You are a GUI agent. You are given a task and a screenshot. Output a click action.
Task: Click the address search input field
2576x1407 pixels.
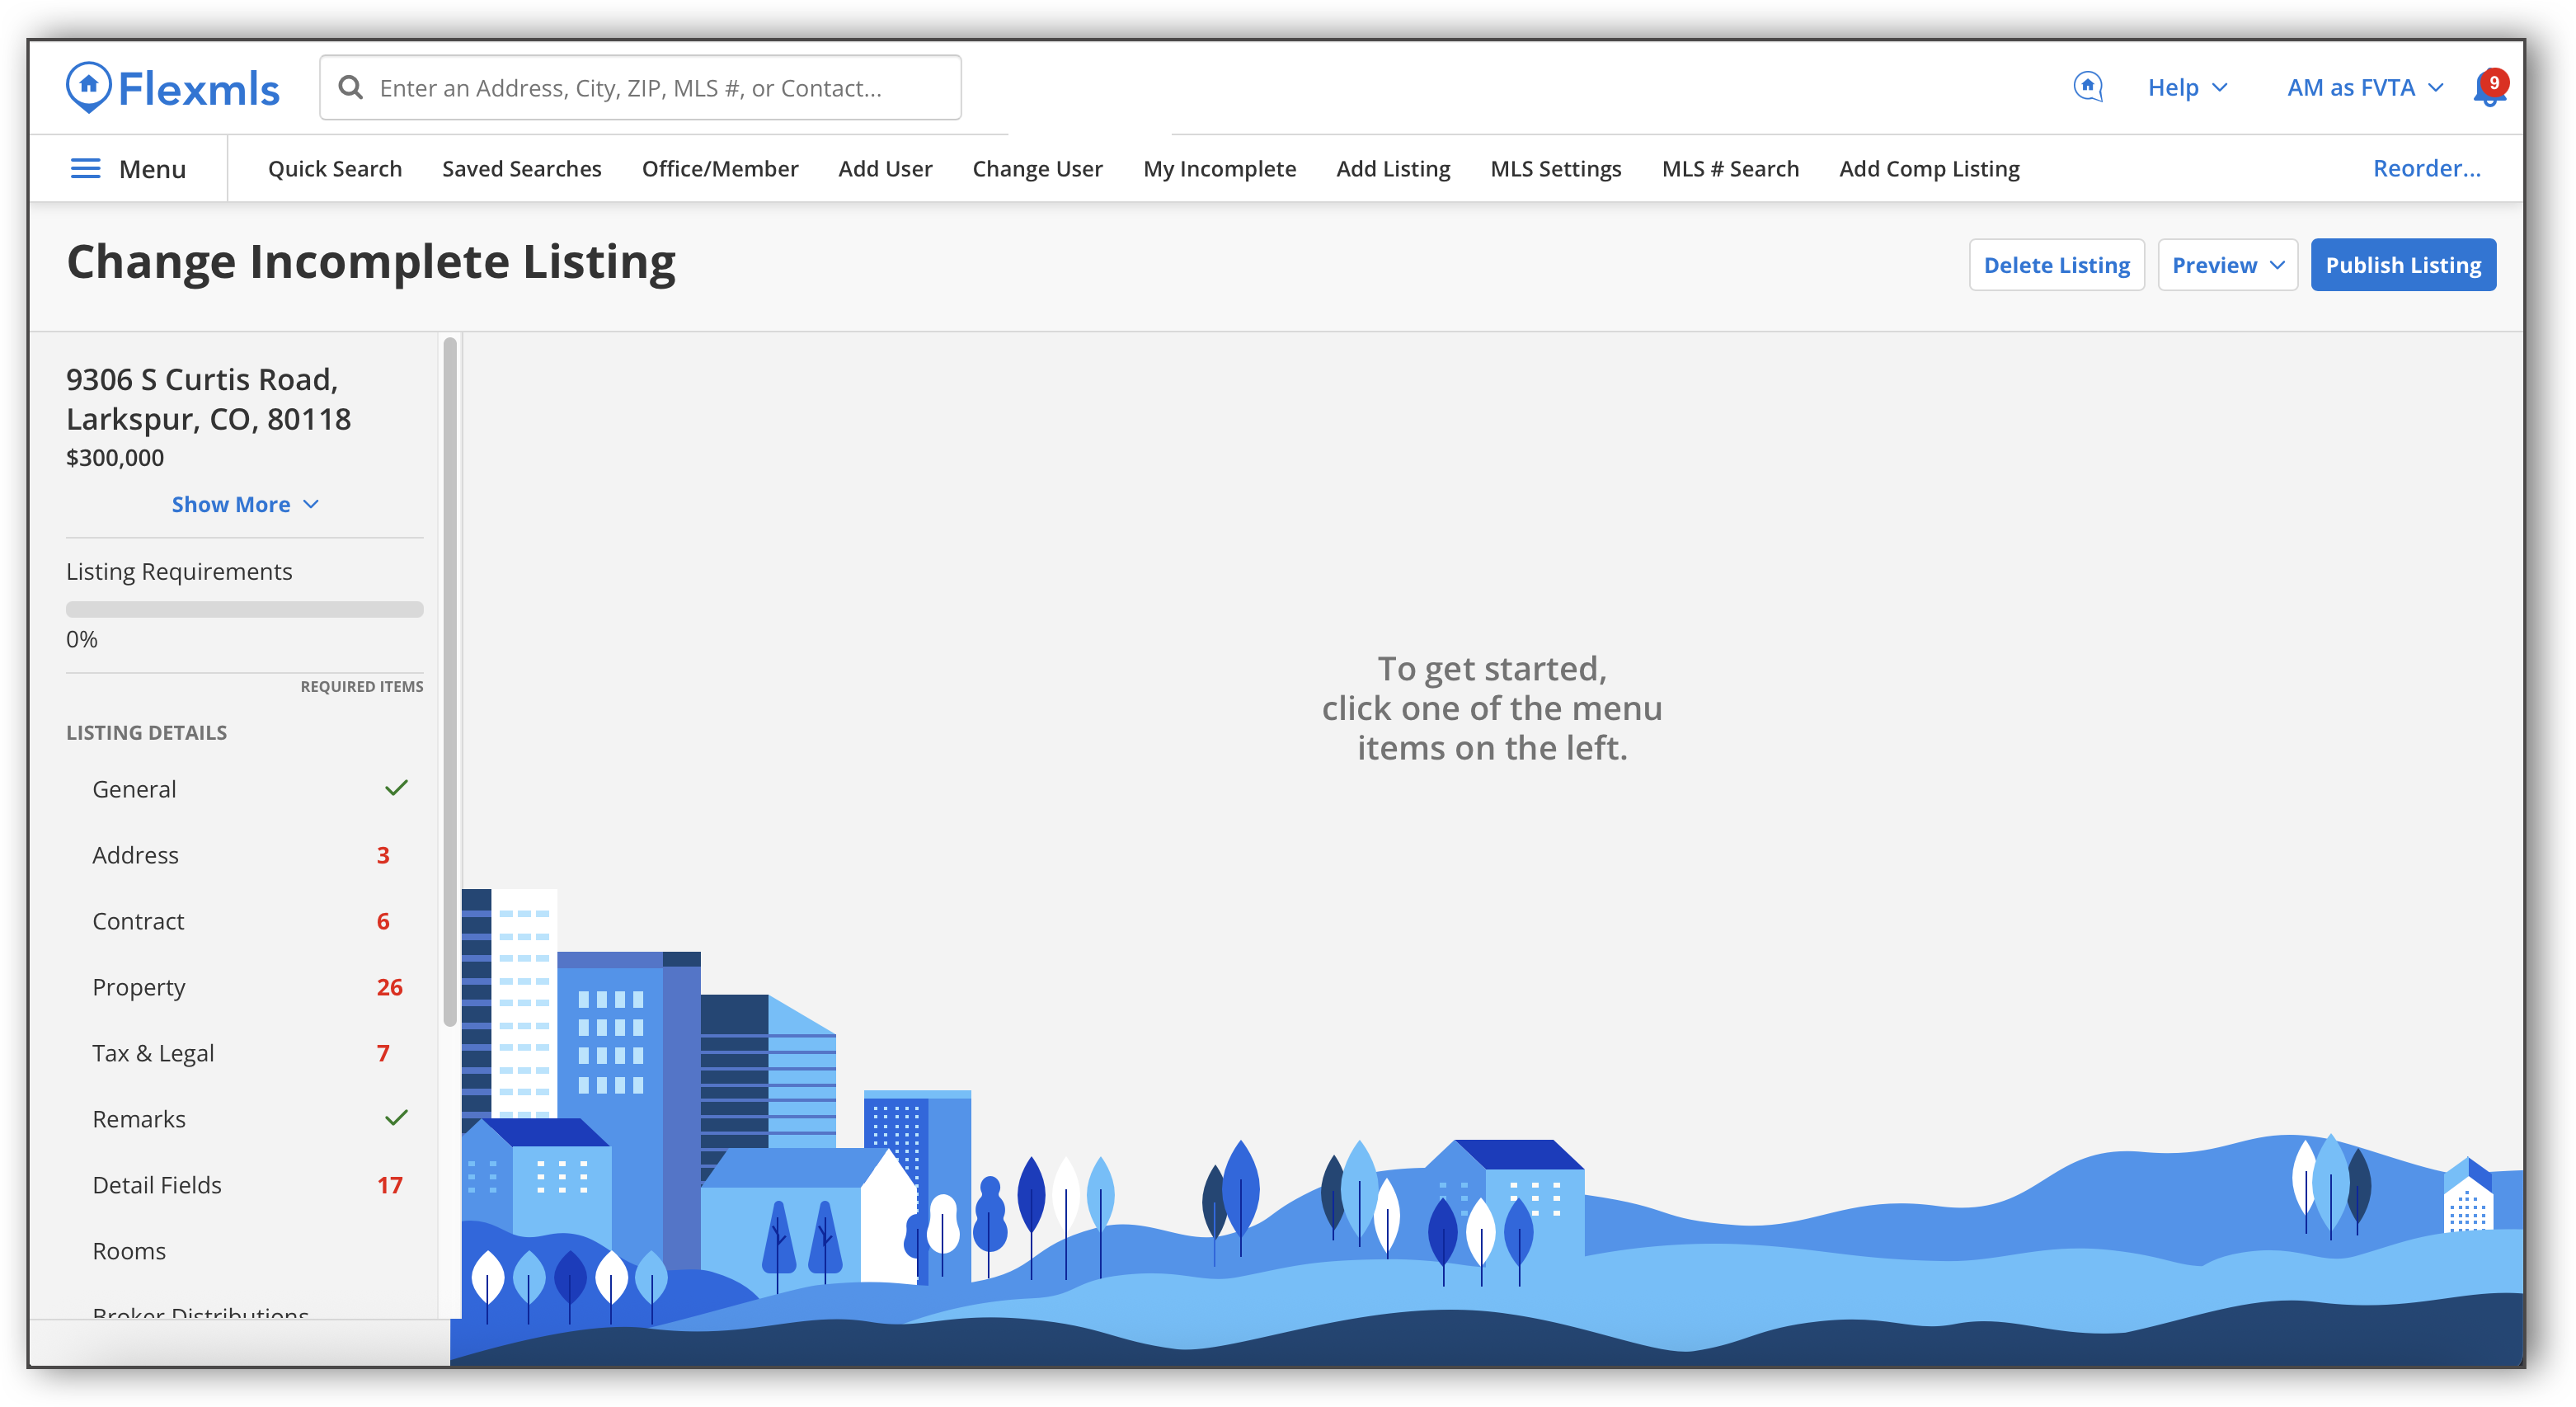[x=660, y=88]
